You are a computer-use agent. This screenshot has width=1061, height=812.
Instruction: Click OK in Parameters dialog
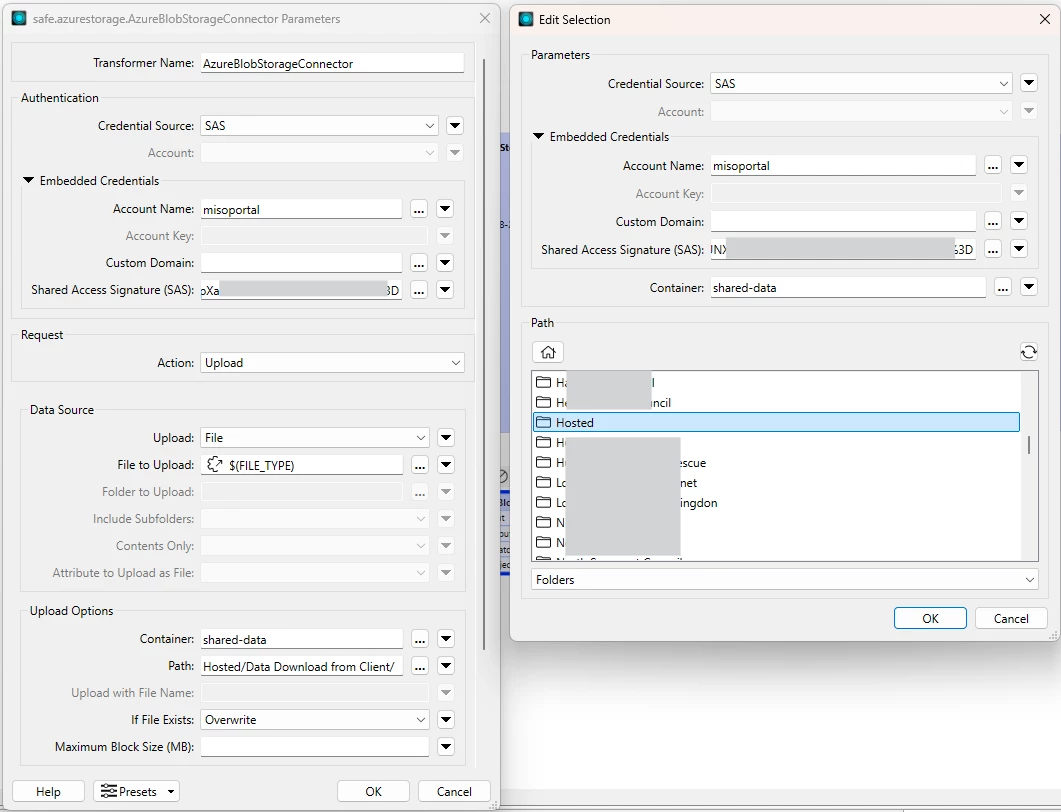coord(374,791)
